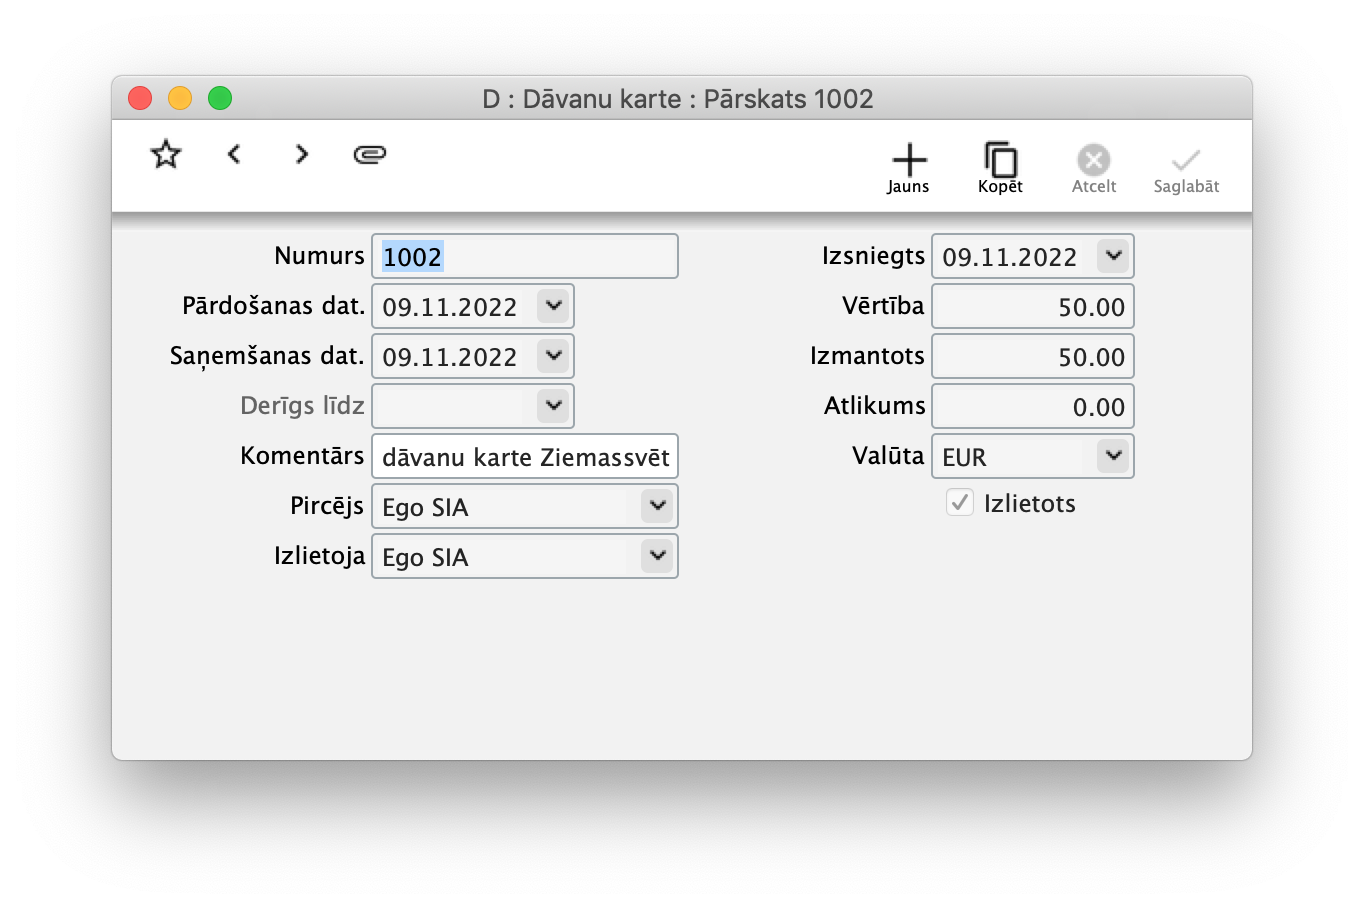
Task: Expand the Pircējs dropdown
Action: (x=657, y=505)
